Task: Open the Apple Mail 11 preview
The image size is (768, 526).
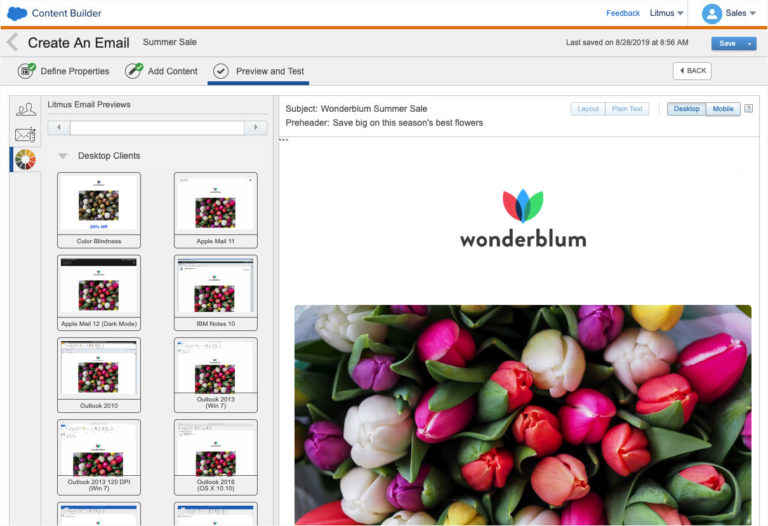Action: 216,210
